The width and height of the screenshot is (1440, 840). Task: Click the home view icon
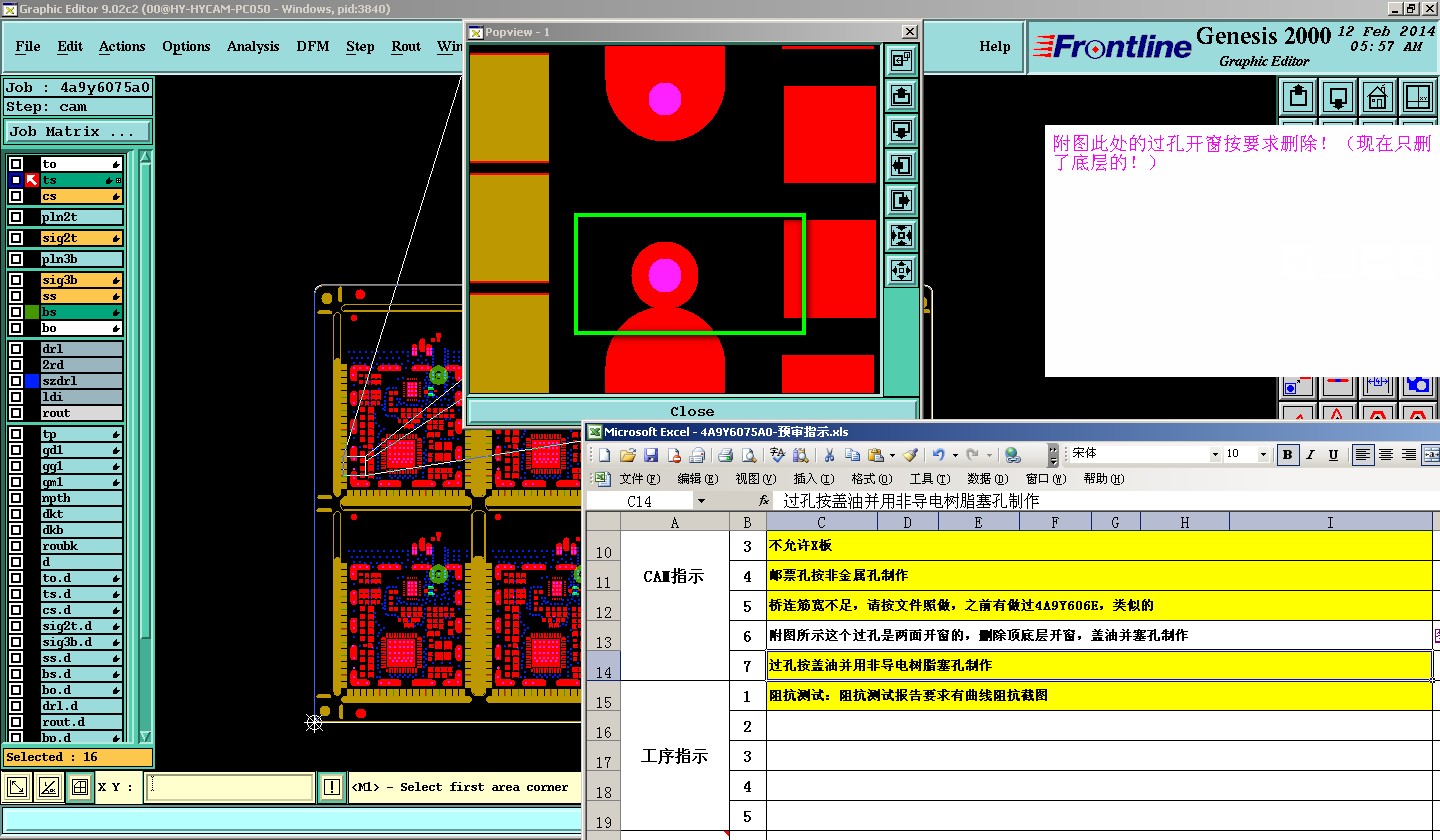tap(1377, 97)
